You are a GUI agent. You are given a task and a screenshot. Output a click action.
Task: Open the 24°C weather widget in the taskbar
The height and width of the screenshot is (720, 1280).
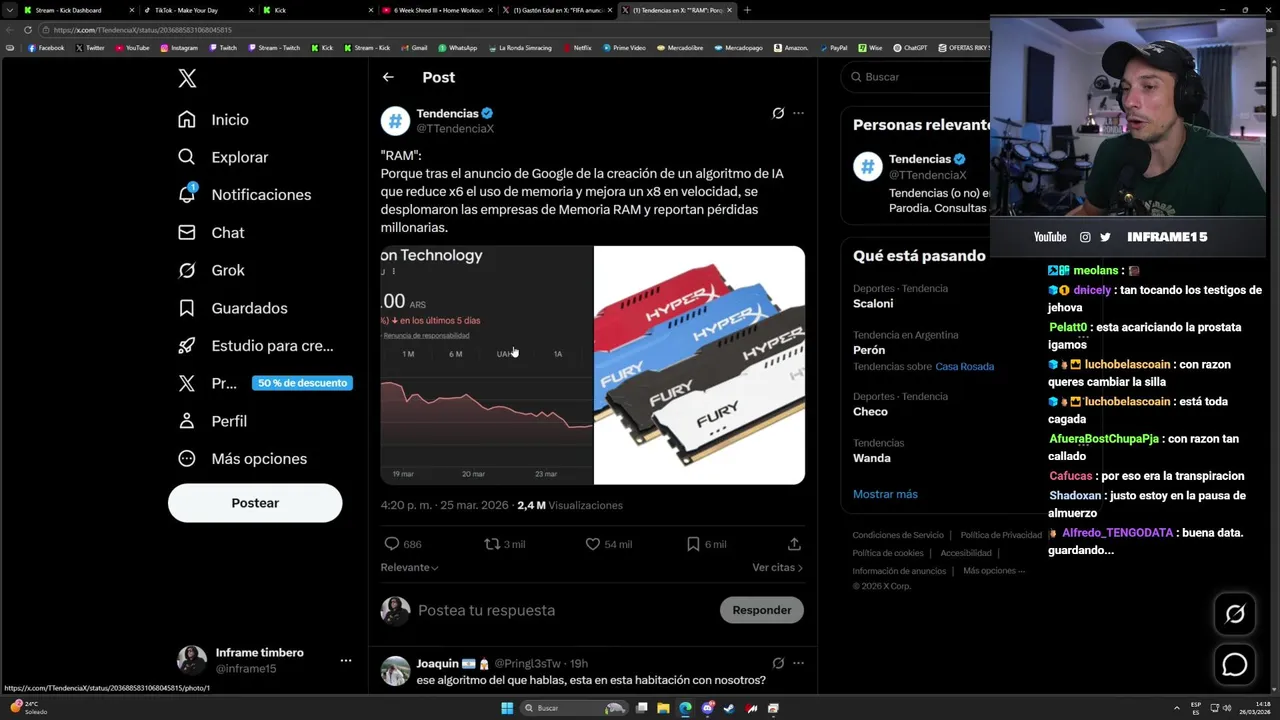29,708
